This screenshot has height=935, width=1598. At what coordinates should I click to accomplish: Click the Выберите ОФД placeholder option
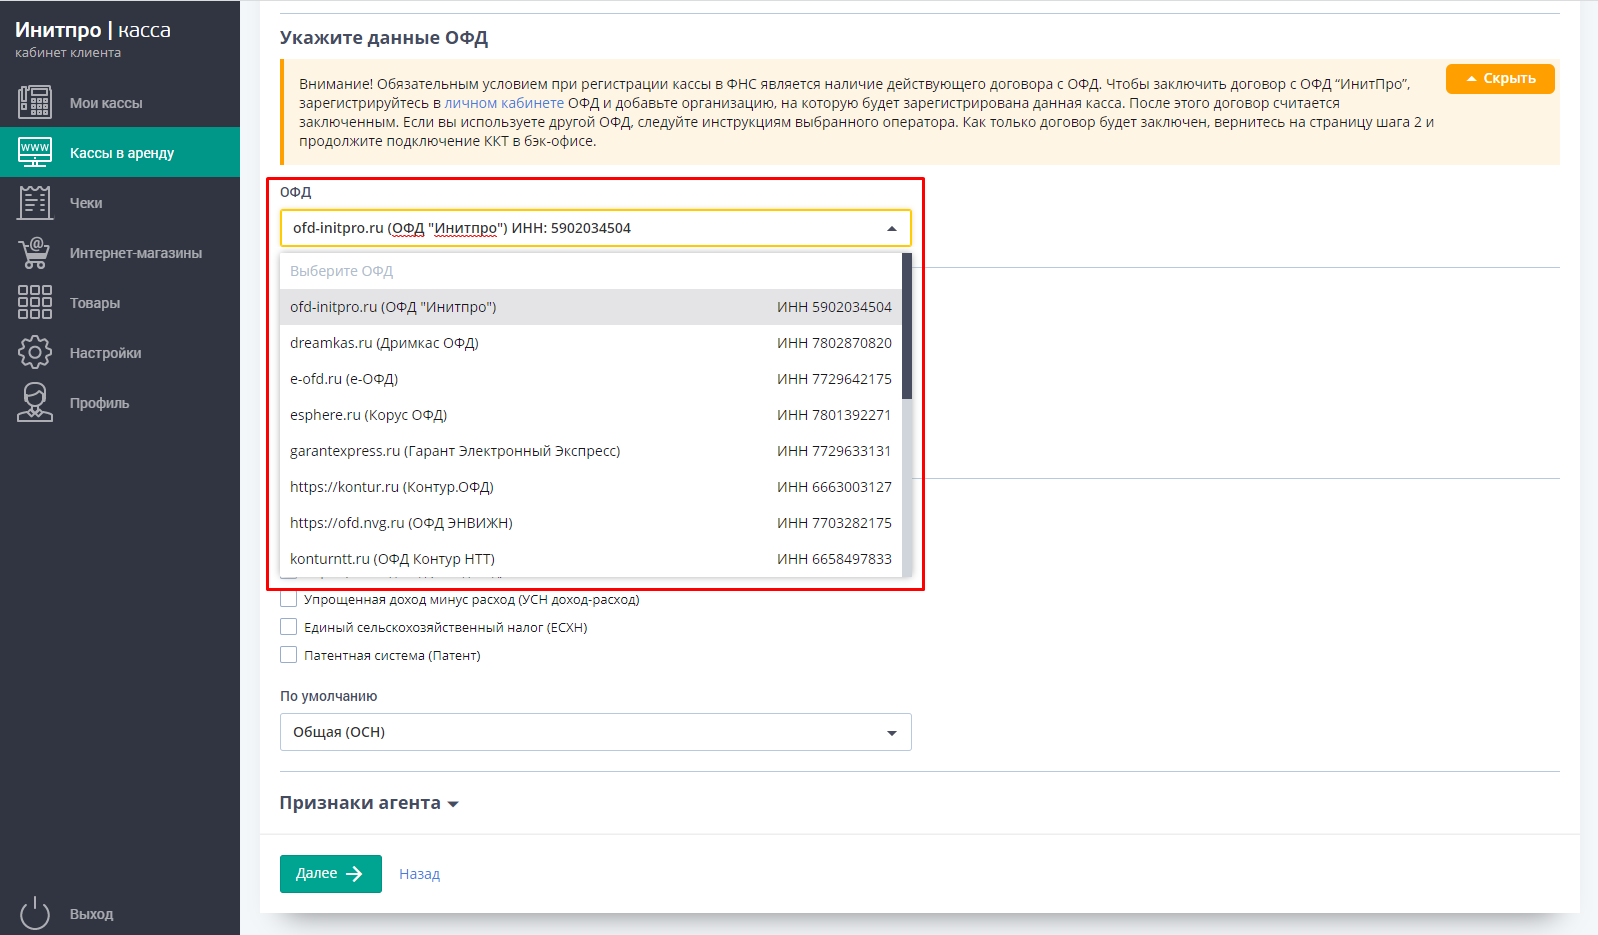[591, 271]
